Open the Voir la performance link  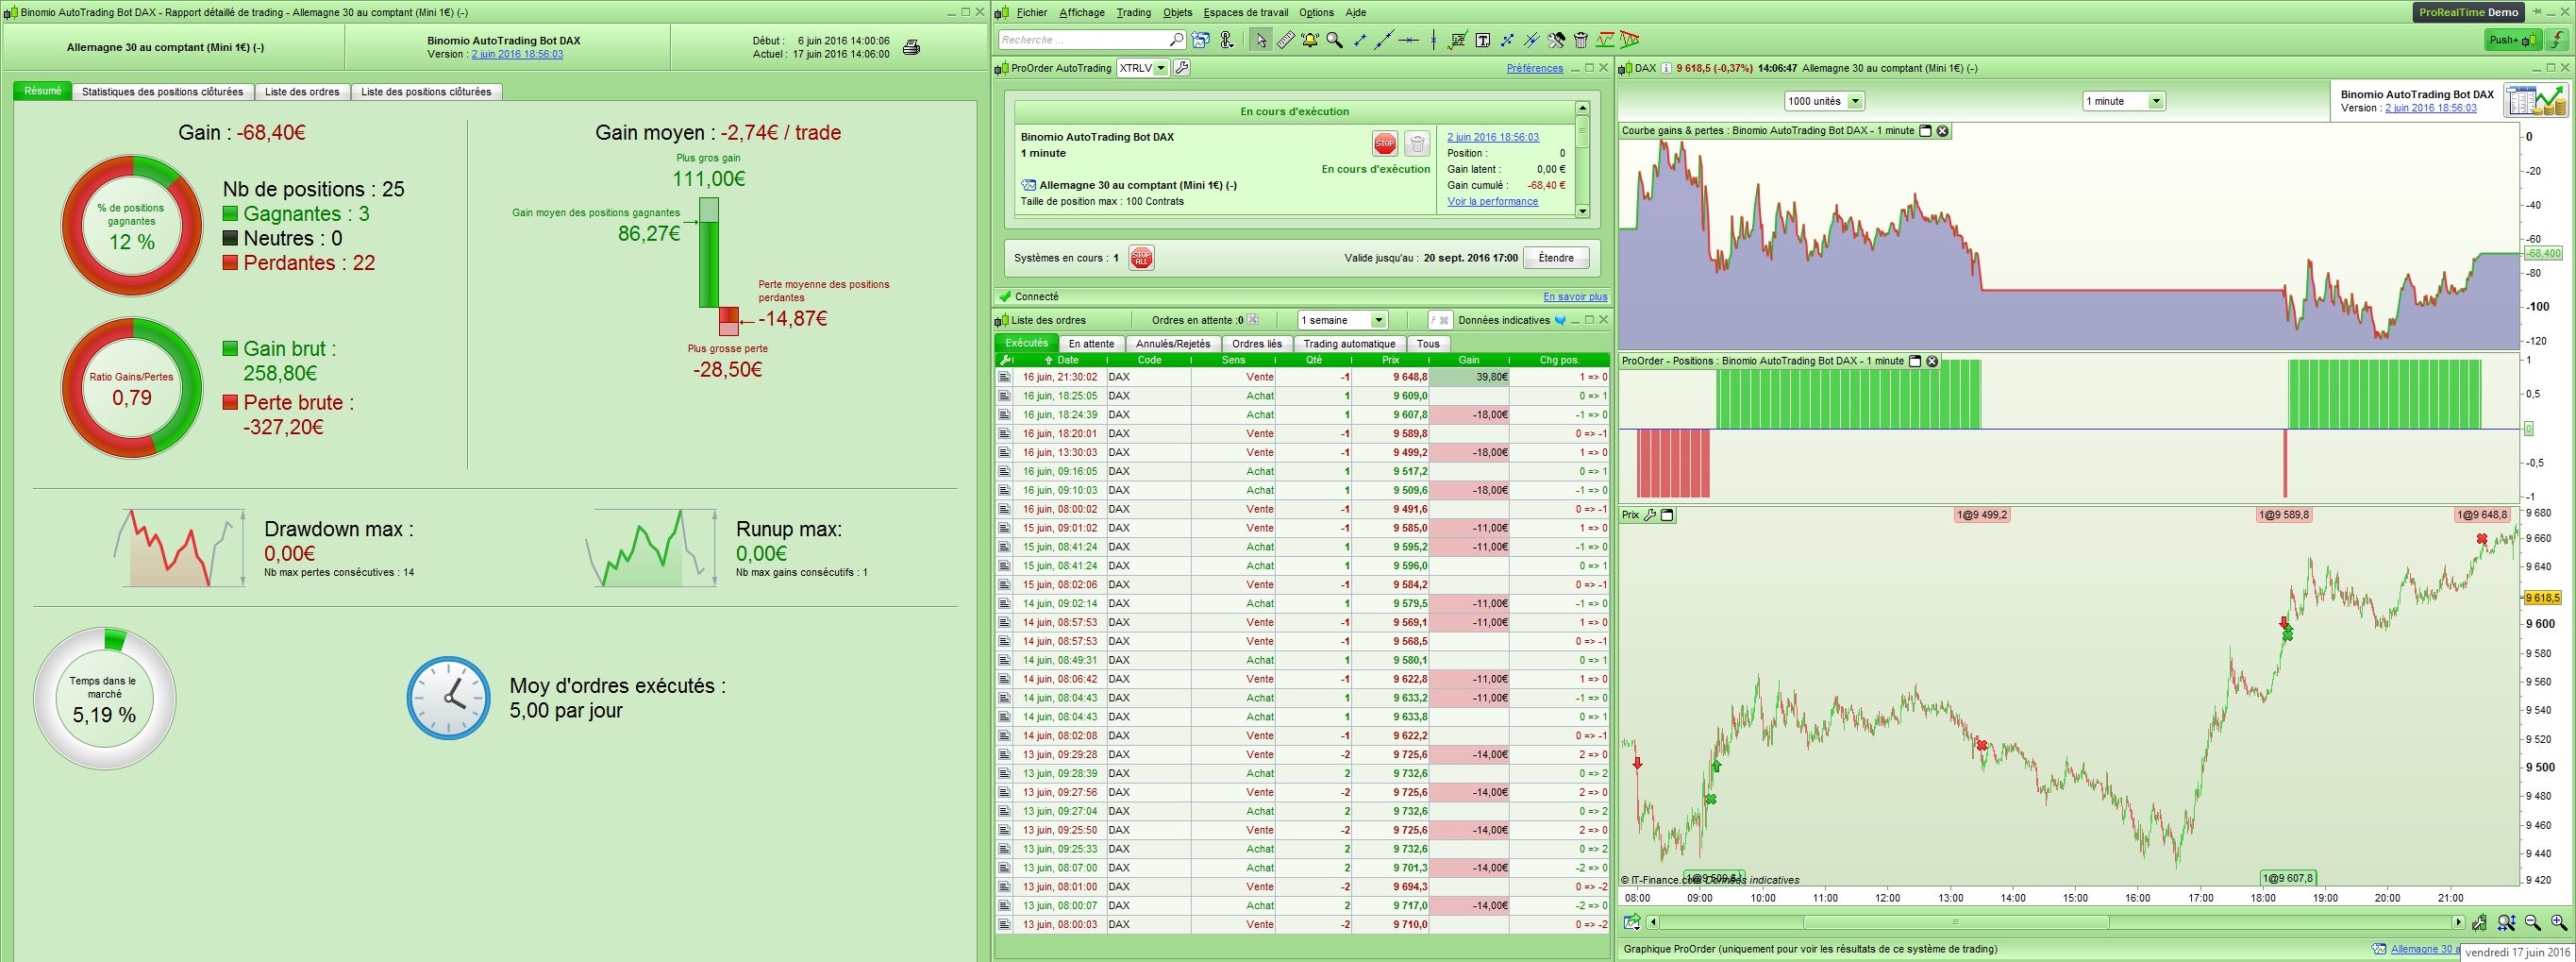click(1492, 201)
